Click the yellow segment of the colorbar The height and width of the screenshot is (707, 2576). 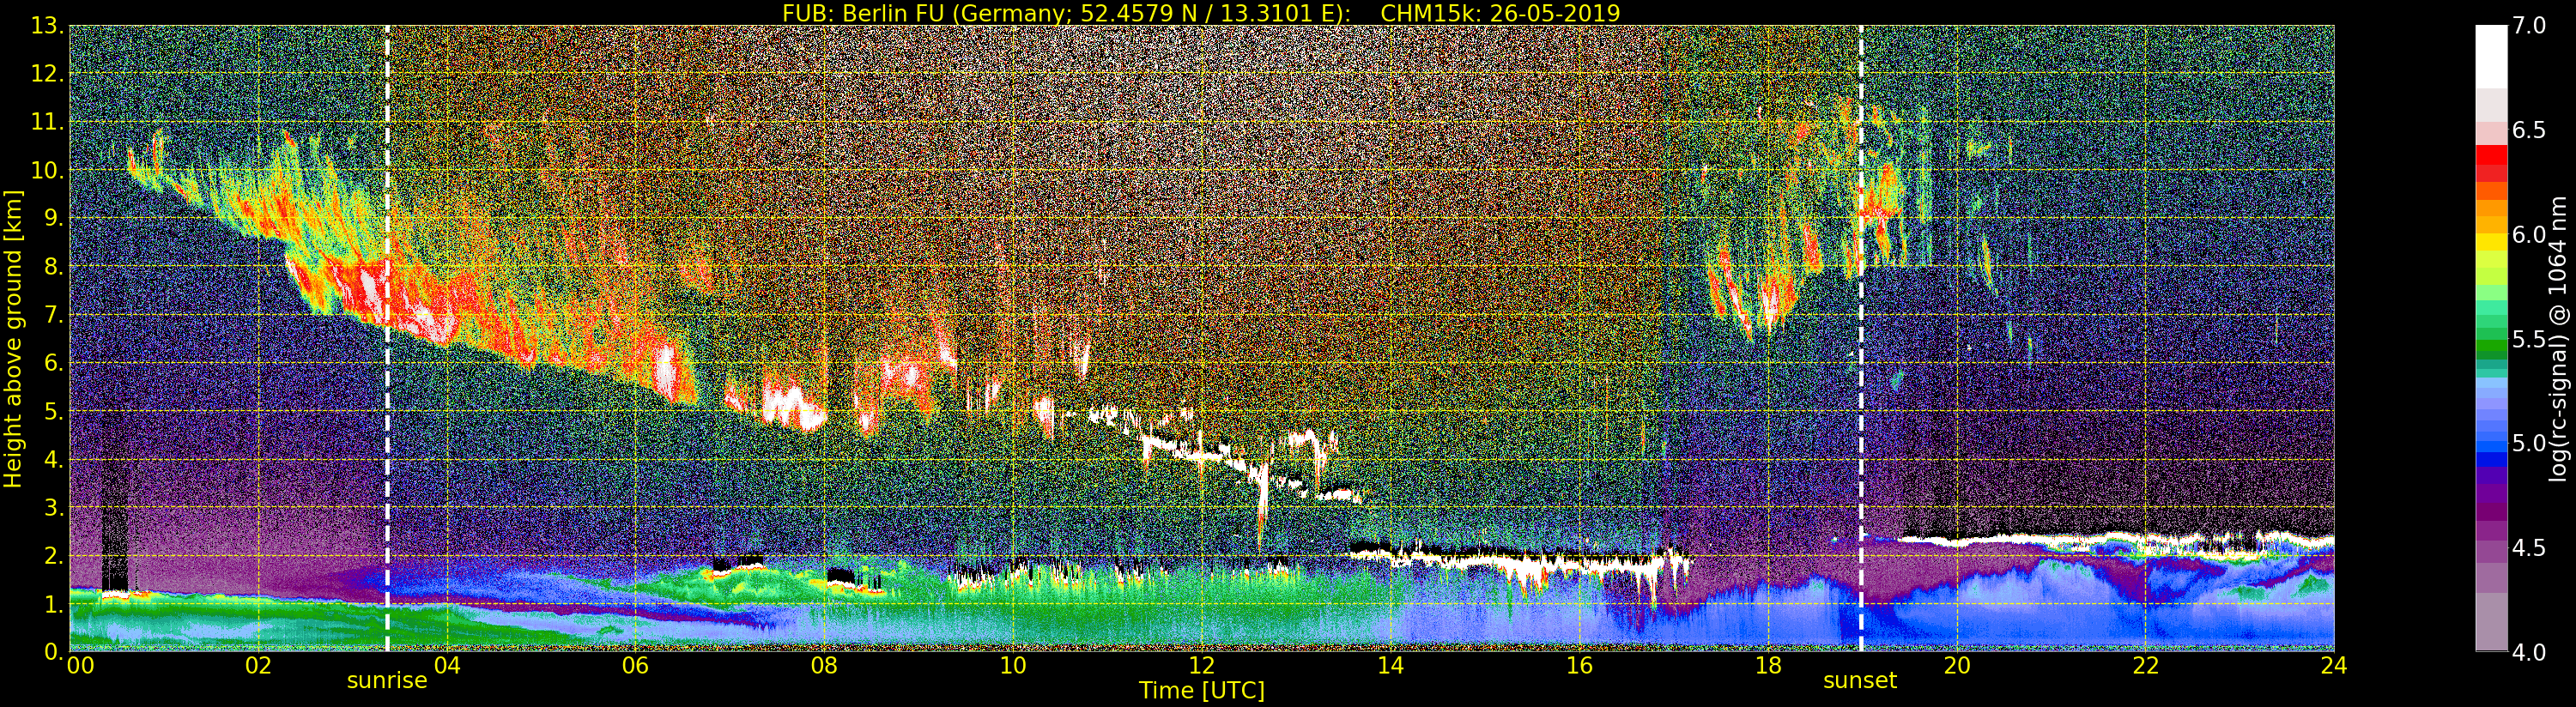(x=2491, y=242)
